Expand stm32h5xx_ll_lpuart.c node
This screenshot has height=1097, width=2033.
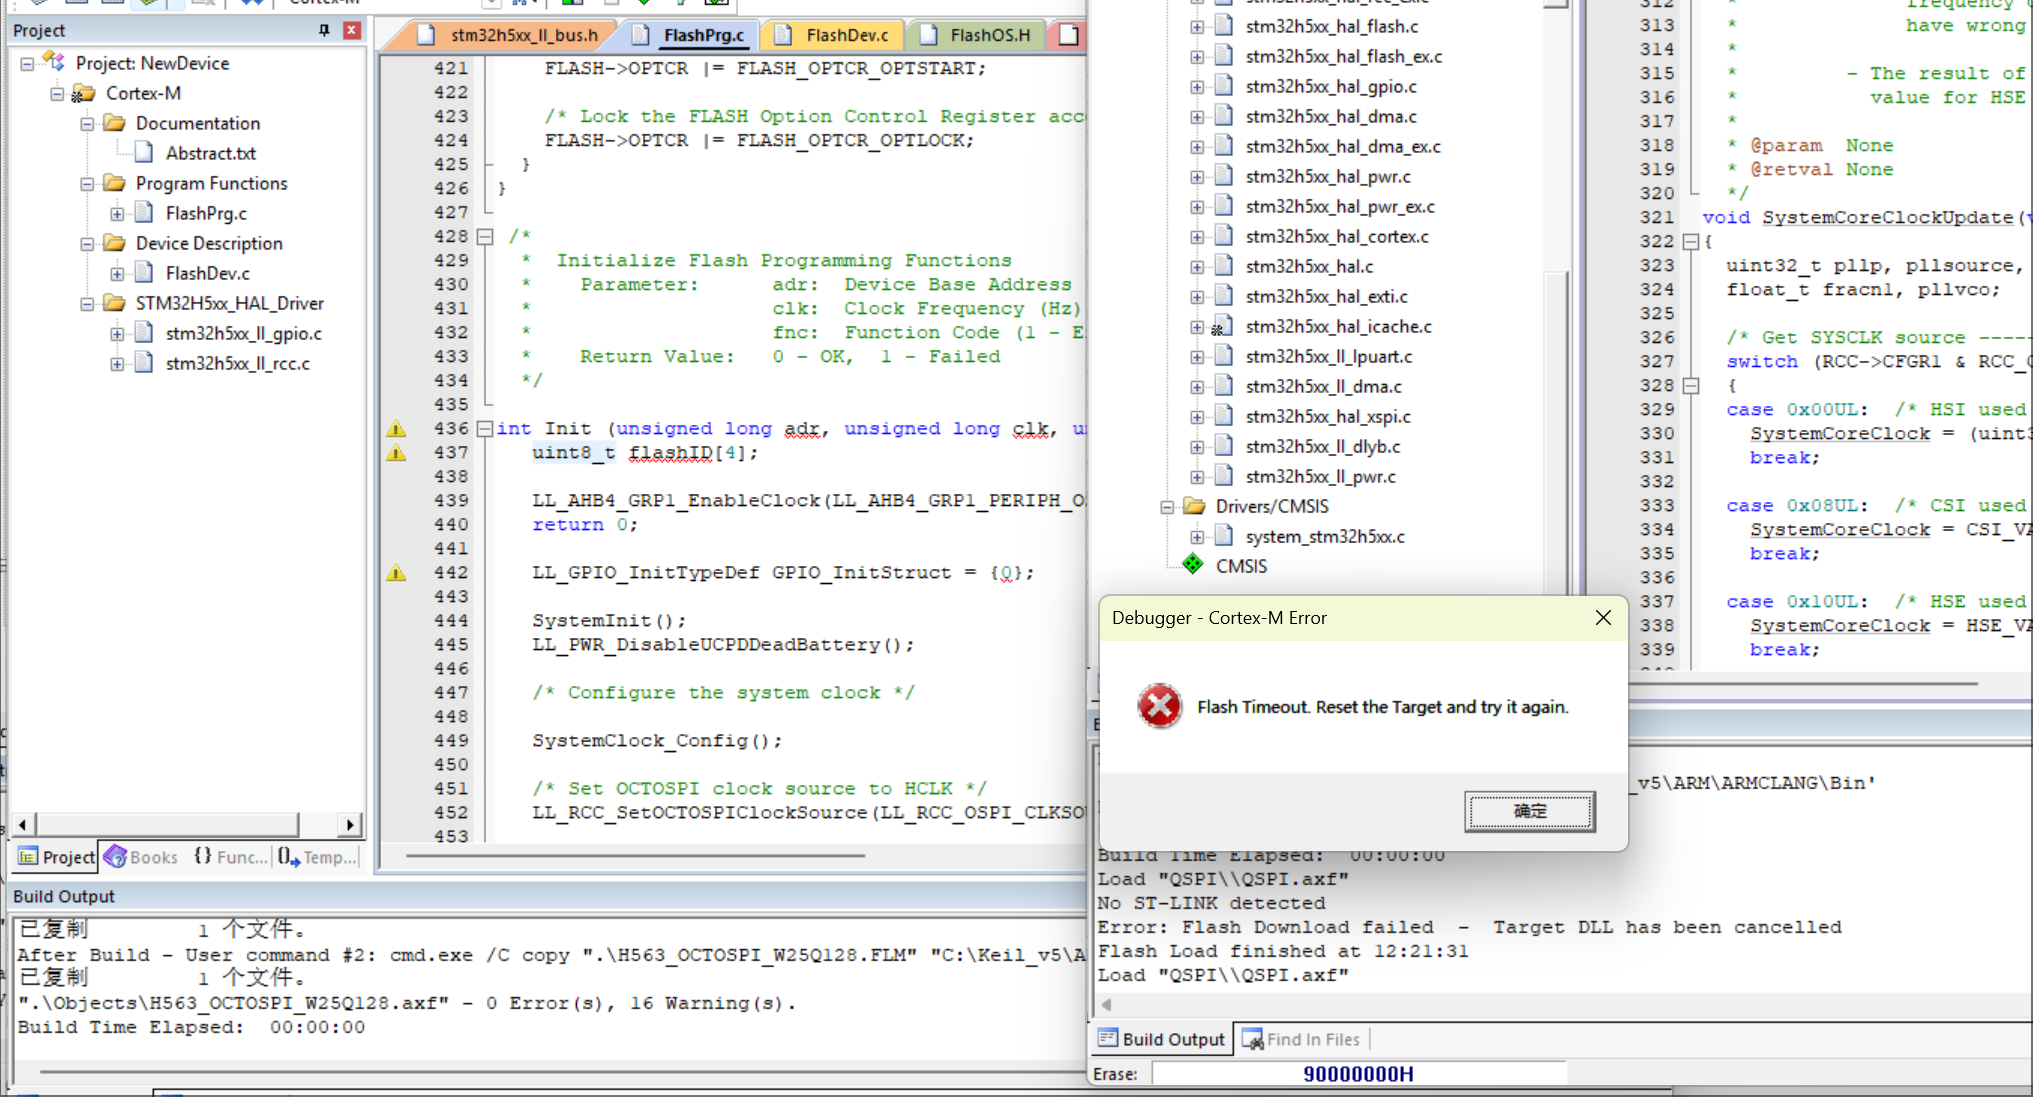(1197, 357)
